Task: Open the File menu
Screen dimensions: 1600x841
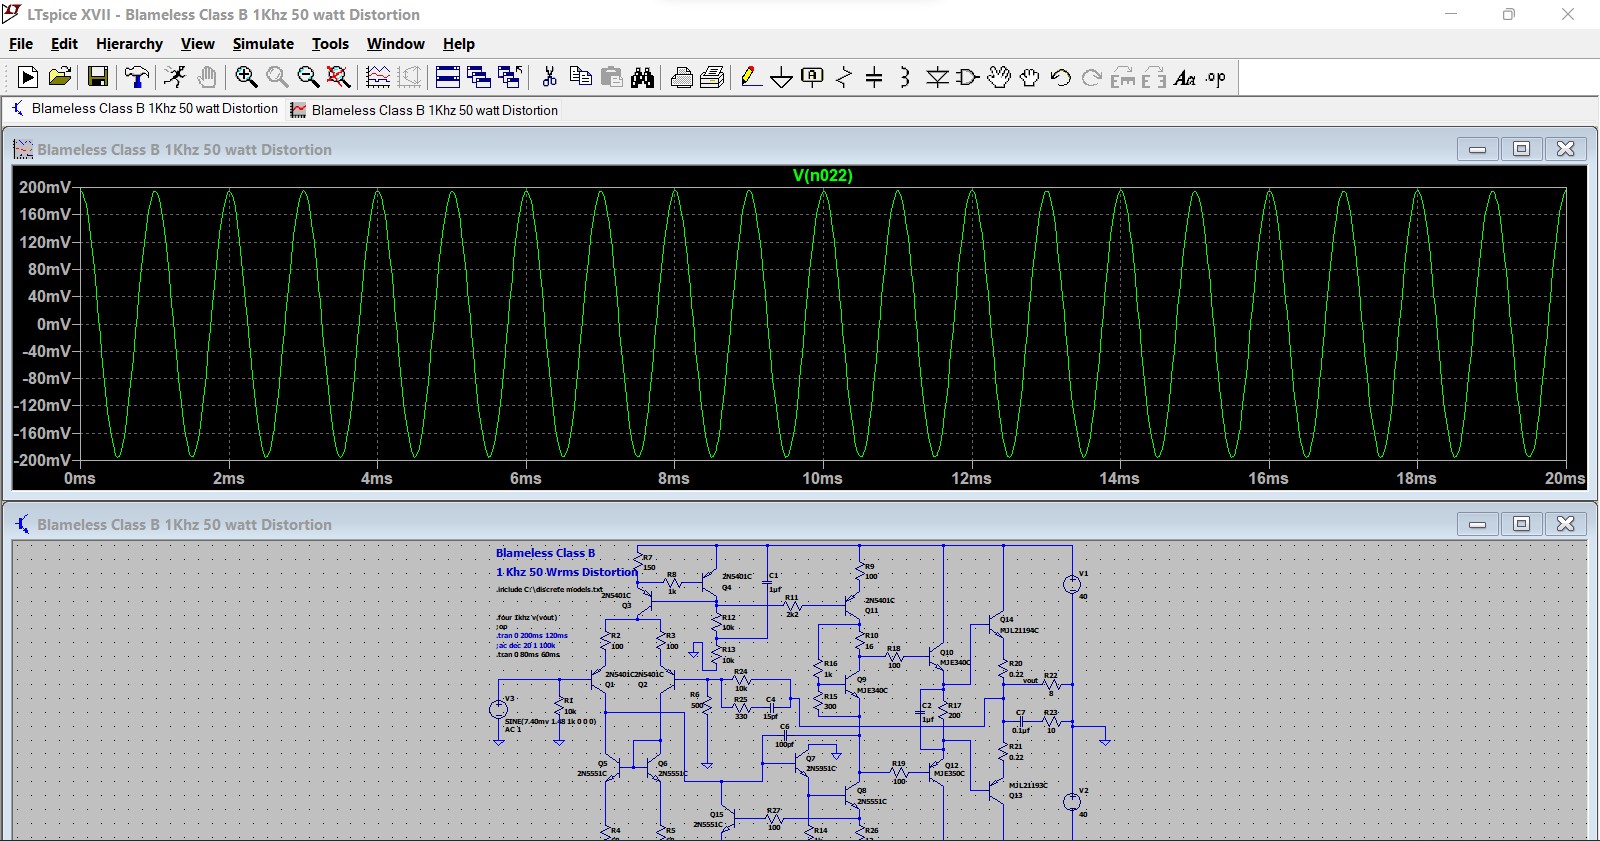Action: click(21, 44)
